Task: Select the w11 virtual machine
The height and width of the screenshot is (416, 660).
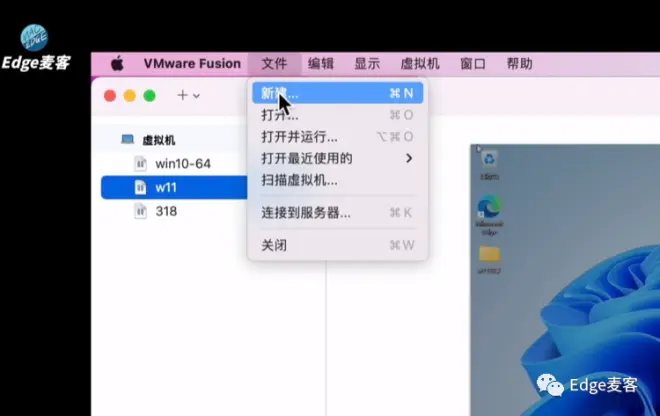Action: tap(173, 187)
